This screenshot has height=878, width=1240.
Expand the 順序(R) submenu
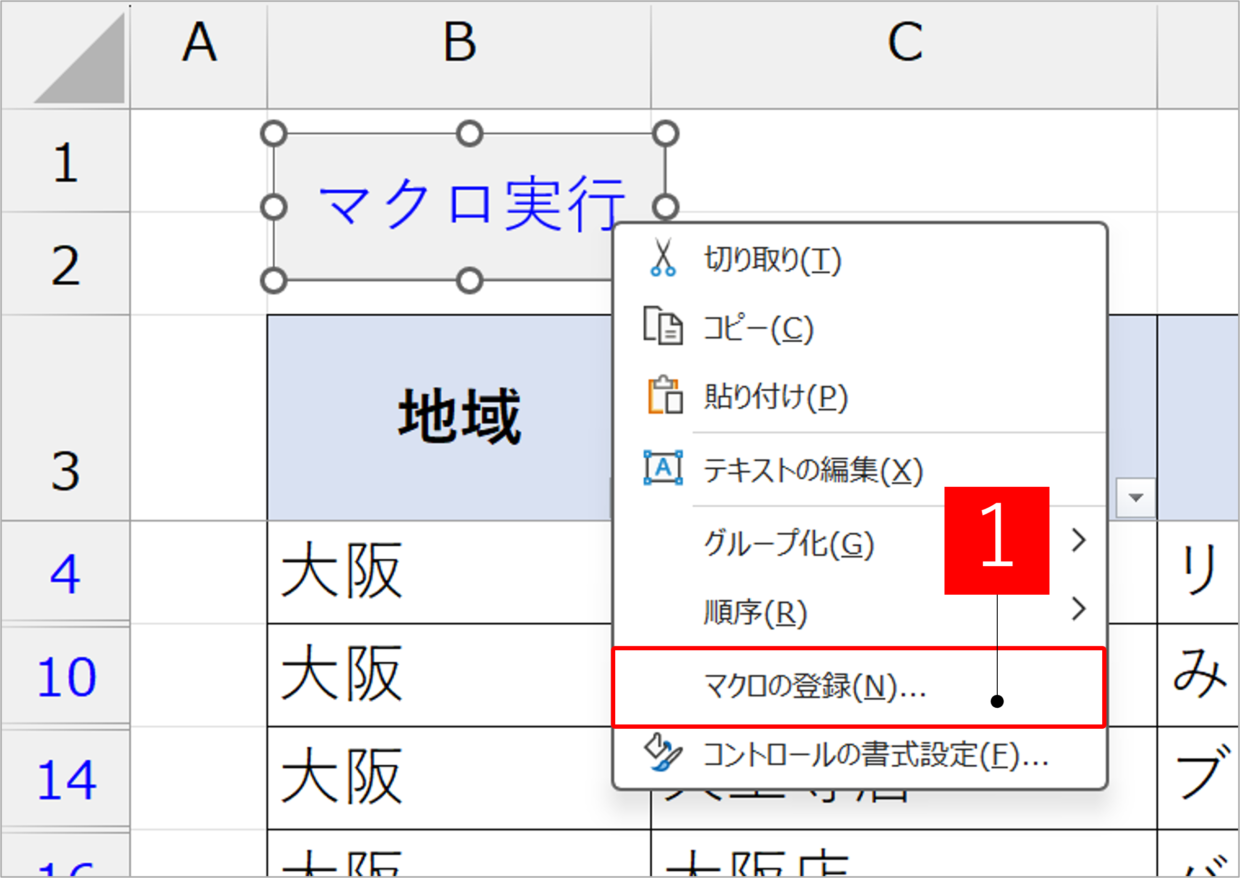coord(860,612)
